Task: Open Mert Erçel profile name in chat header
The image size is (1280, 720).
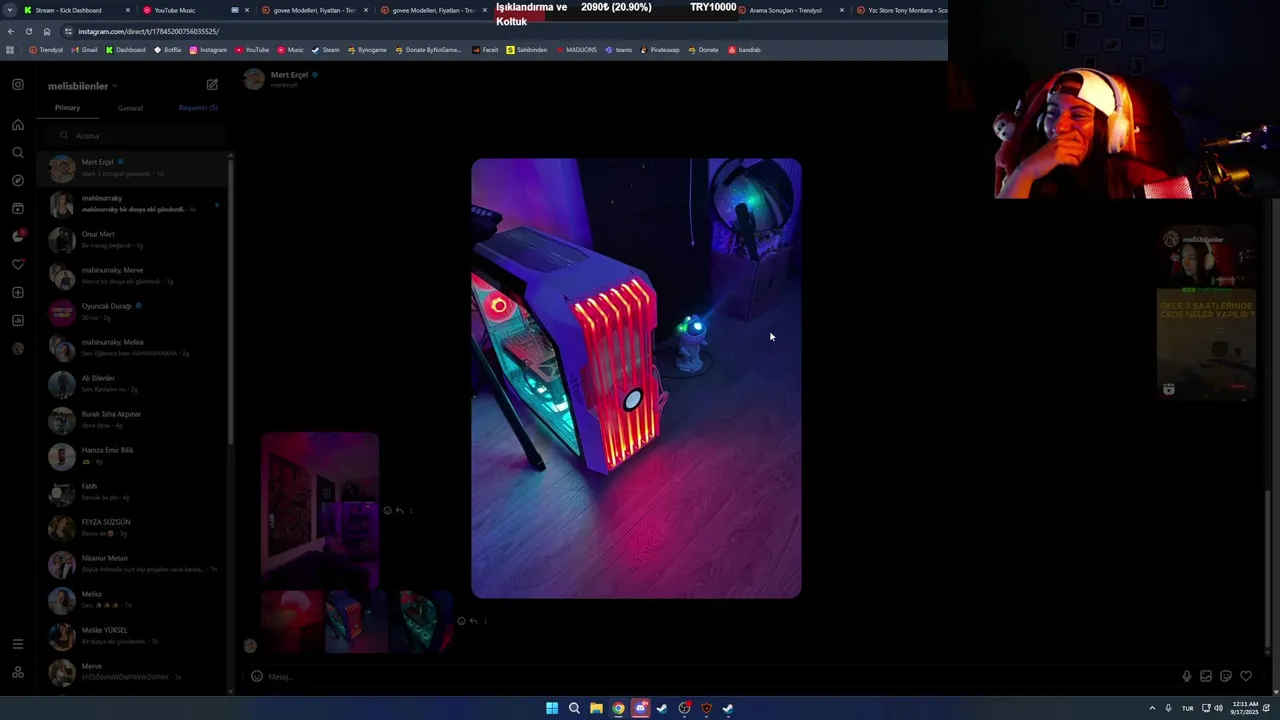Action: 289,75
